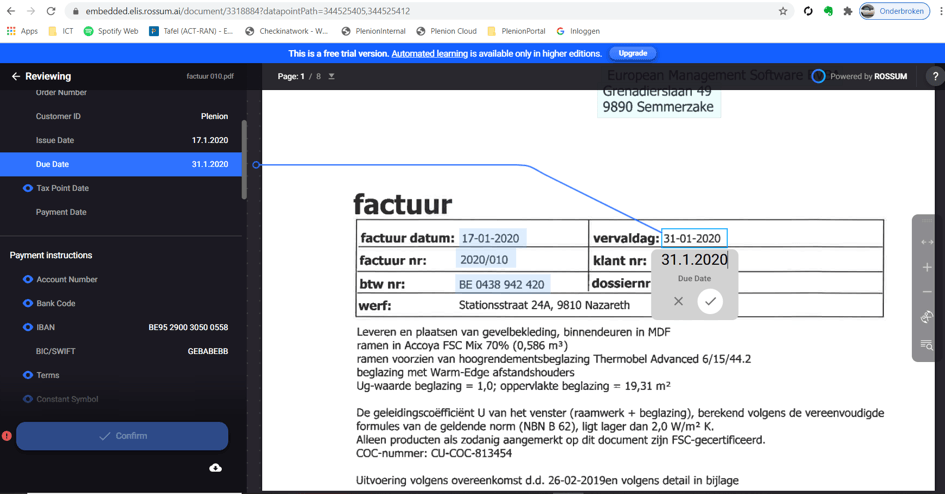Screen dimensions: 945x494
Task: Select the BIC/SWIFT field row
Action: [x=121, y=351]
